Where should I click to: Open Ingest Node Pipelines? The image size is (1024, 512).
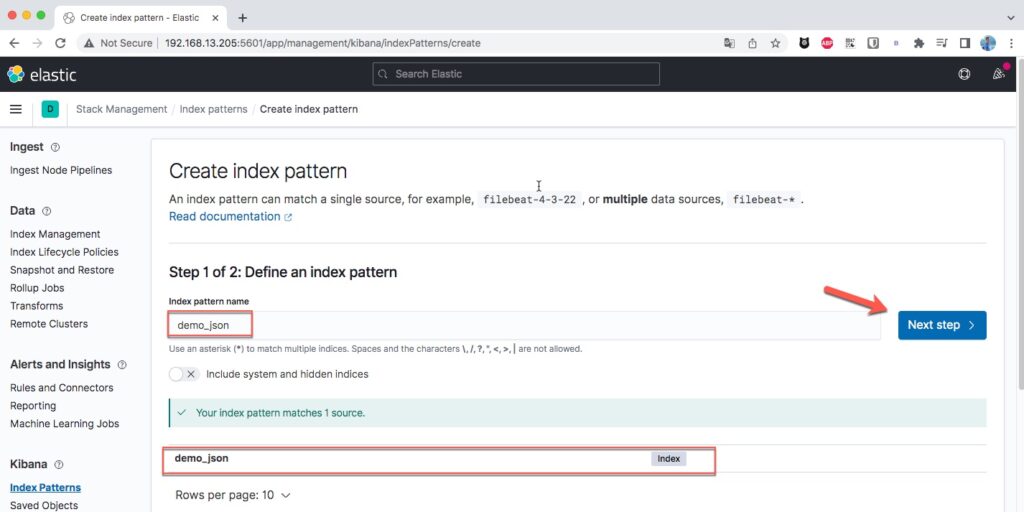click(x=61, y=170)
